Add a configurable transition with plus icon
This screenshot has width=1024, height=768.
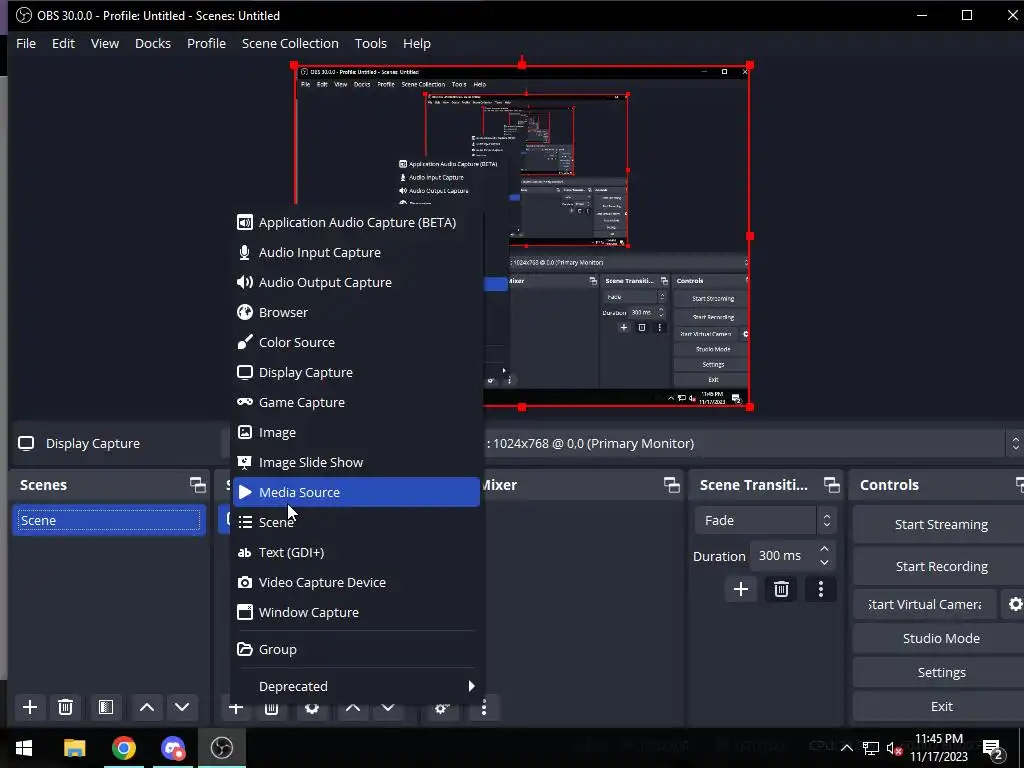point(741,589)
